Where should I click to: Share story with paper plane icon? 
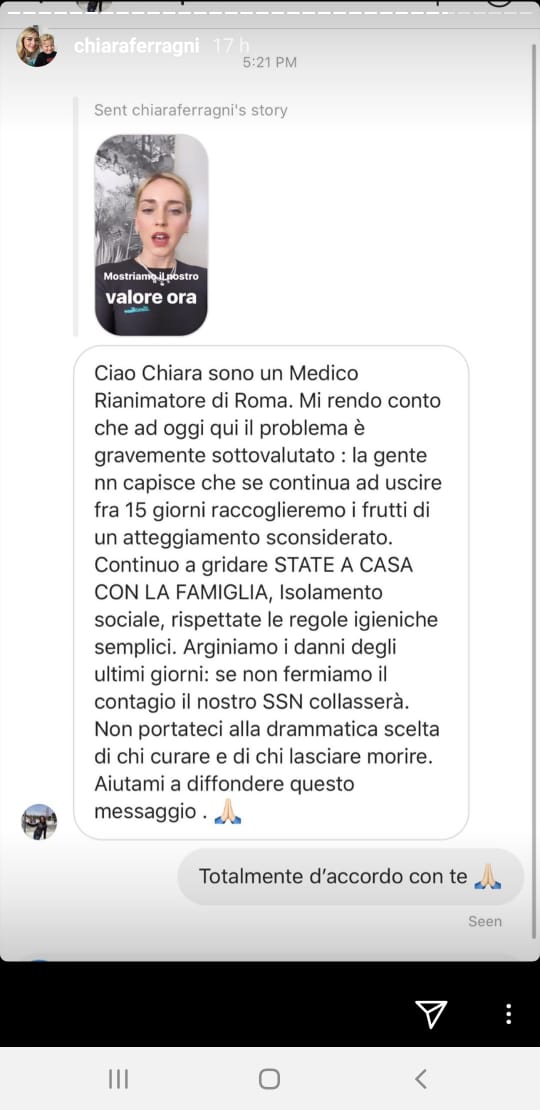pos(431,1014)
